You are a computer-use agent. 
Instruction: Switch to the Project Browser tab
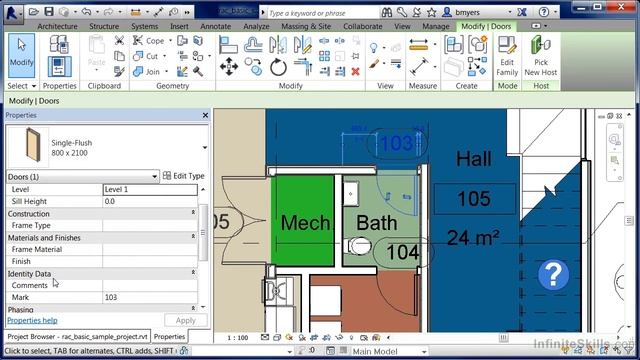pyautogui.click(x=78, y=337)
